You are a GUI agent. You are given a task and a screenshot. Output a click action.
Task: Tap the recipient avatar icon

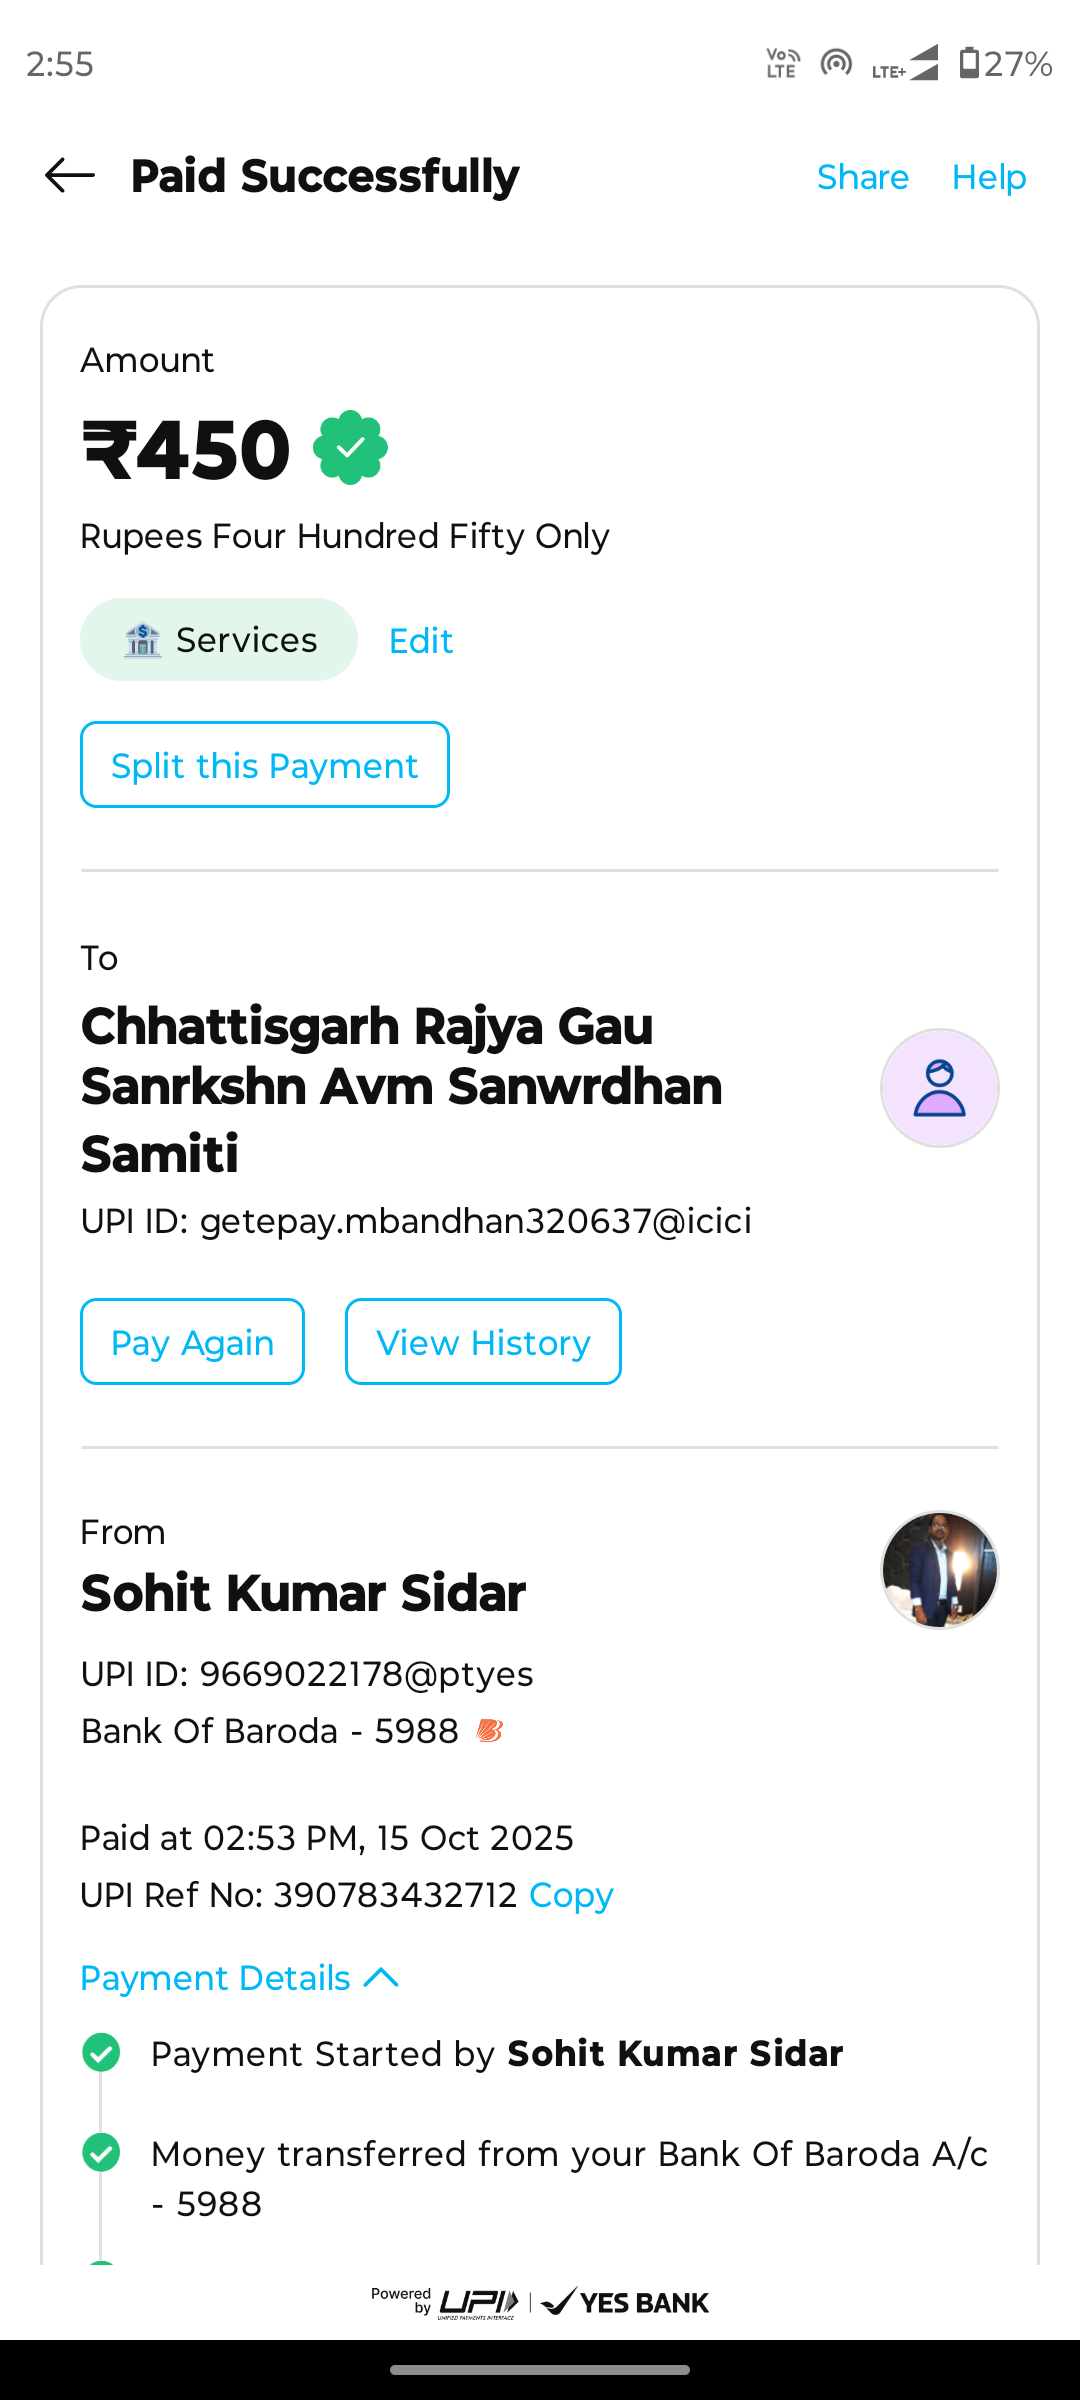click(939, 1088)
